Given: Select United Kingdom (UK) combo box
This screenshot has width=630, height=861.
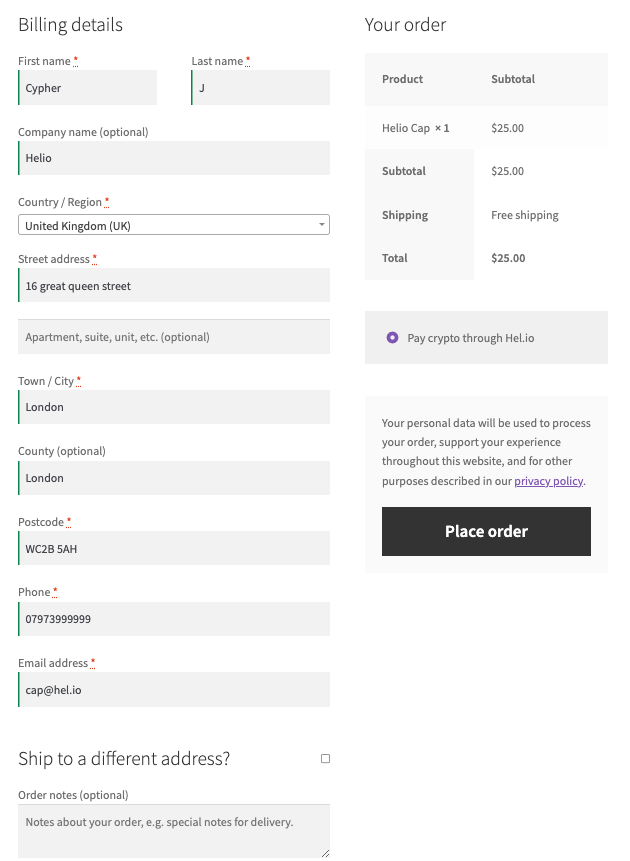Looking at the screenshot, I should point(174,225).
